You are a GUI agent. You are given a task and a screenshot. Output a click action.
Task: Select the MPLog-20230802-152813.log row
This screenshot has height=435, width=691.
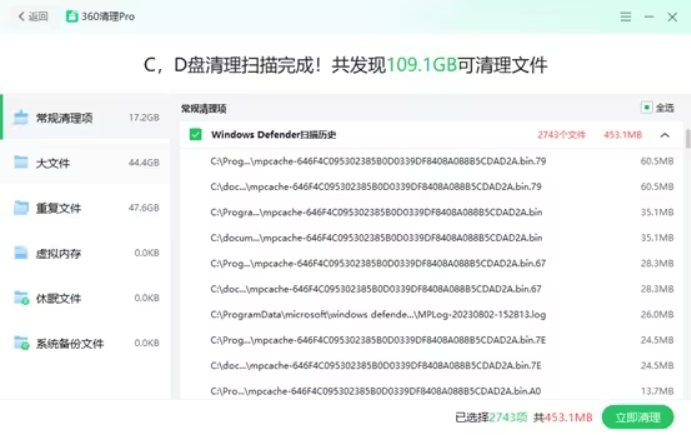431,315
